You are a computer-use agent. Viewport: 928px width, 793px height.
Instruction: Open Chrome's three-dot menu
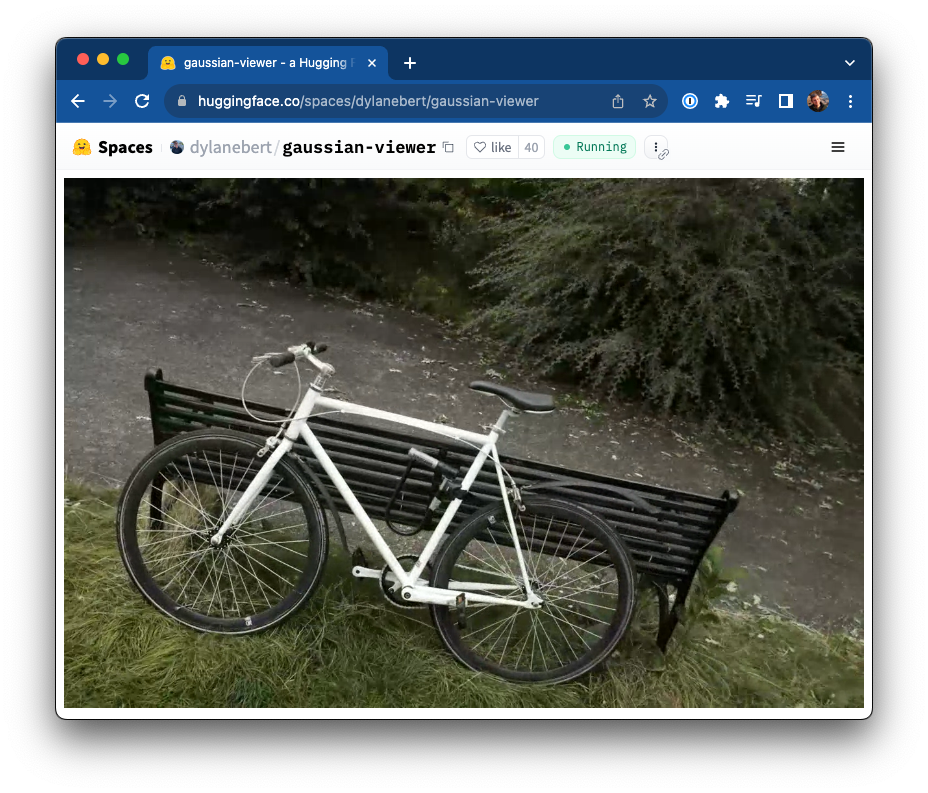click(850, 101)
